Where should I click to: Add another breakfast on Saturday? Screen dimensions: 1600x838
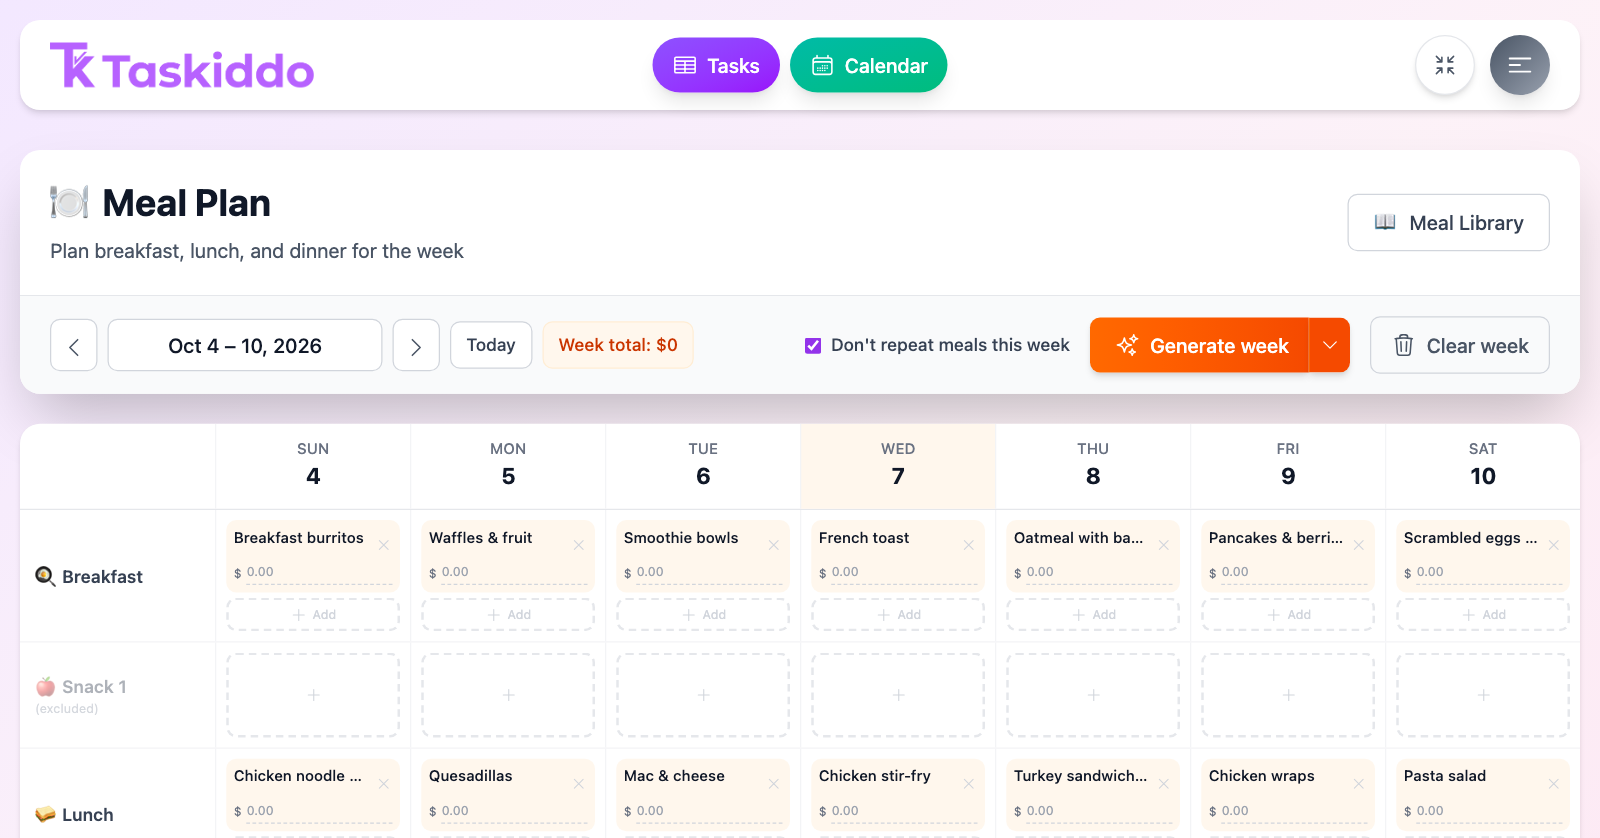pyautogui.click(x=1483, y=614)
